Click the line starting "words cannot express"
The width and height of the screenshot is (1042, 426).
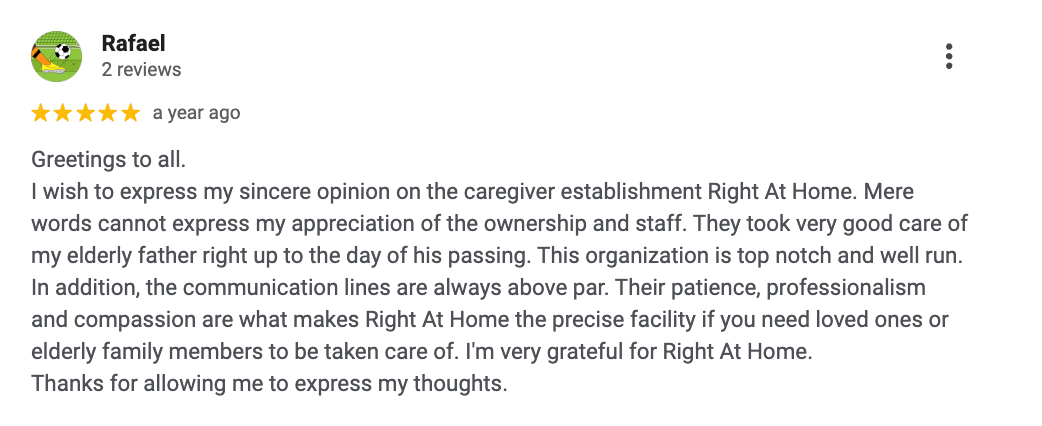[499, 224]
